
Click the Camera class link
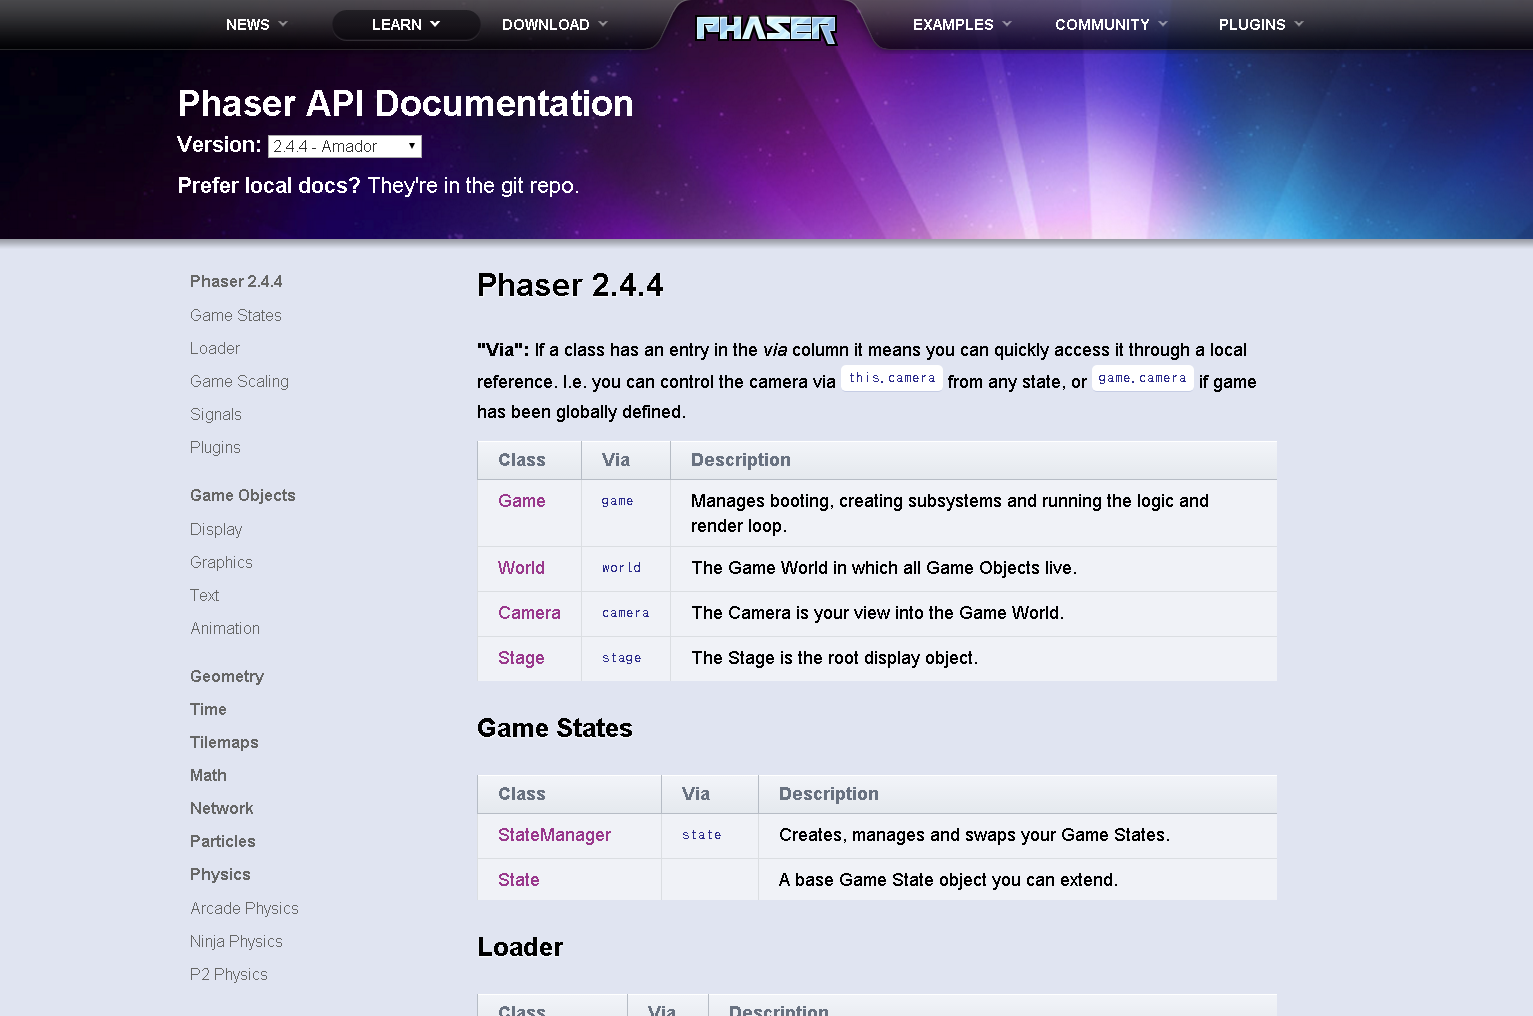[x=529, y=613]
